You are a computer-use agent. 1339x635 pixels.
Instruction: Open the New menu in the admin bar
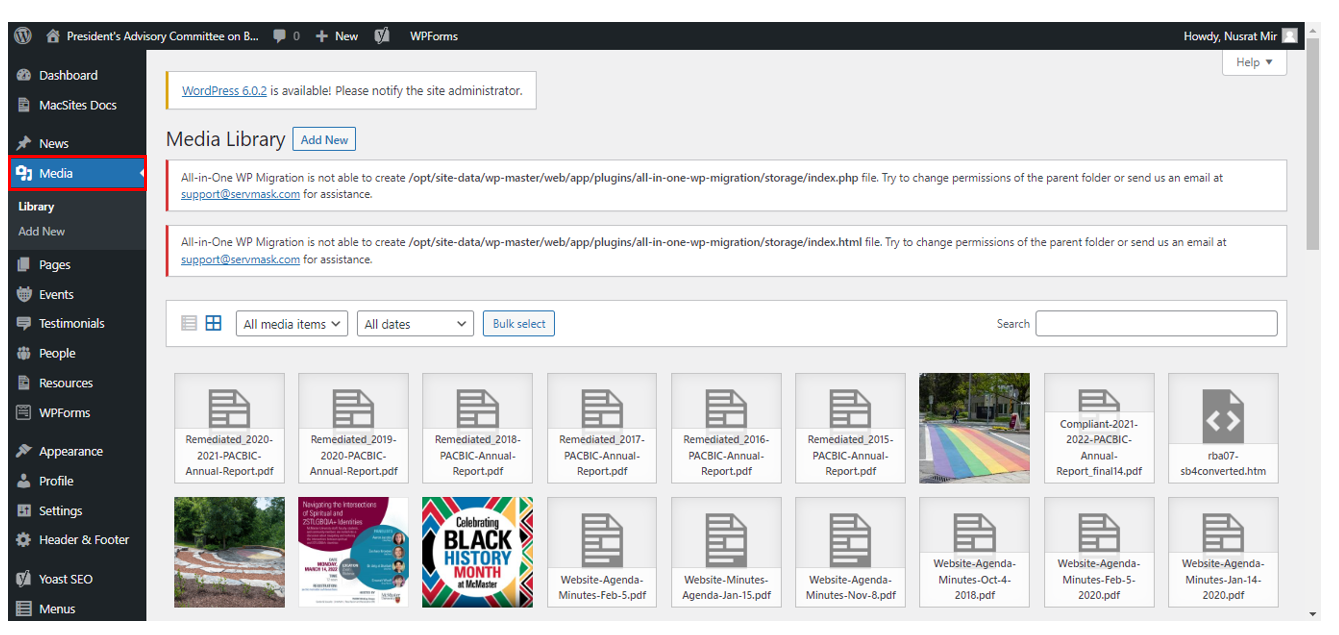tap(336, 36)
